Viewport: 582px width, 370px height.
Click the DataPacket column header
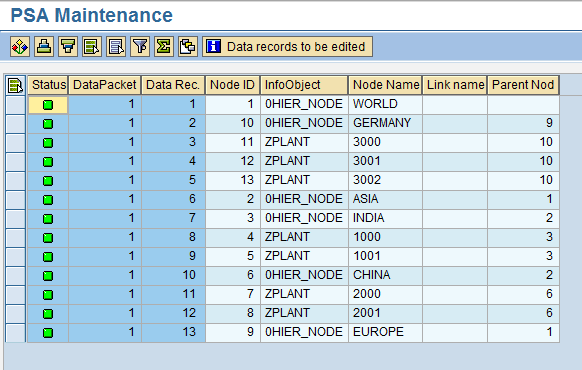[x=105, y=85]
